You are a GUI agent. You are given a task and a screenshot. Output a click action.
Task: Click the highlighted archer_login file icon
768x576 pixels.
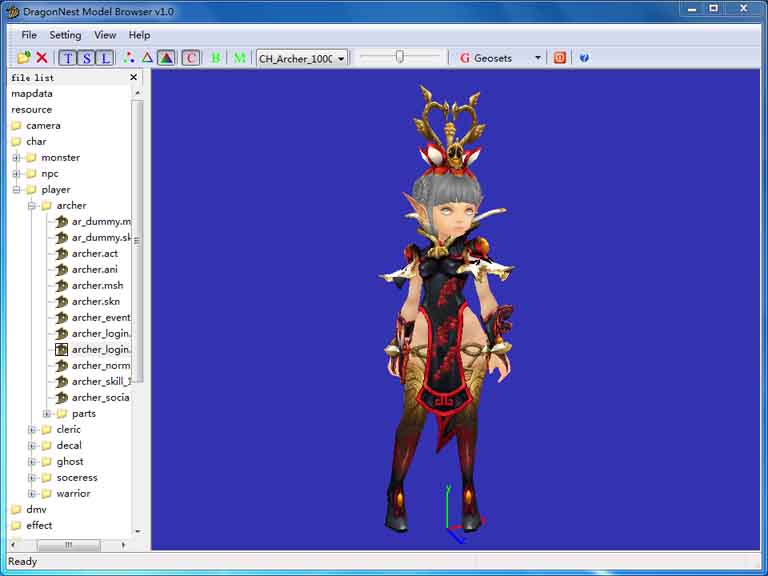[61, 349]
